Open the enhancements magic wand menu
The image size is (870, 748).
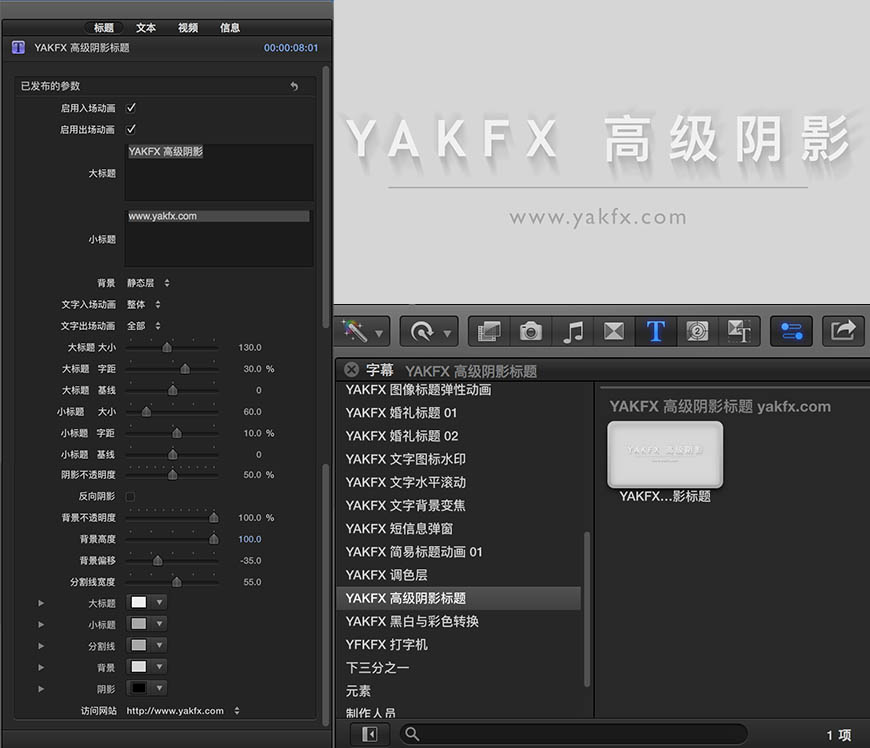pyautogui.click(x=363, y=331)
